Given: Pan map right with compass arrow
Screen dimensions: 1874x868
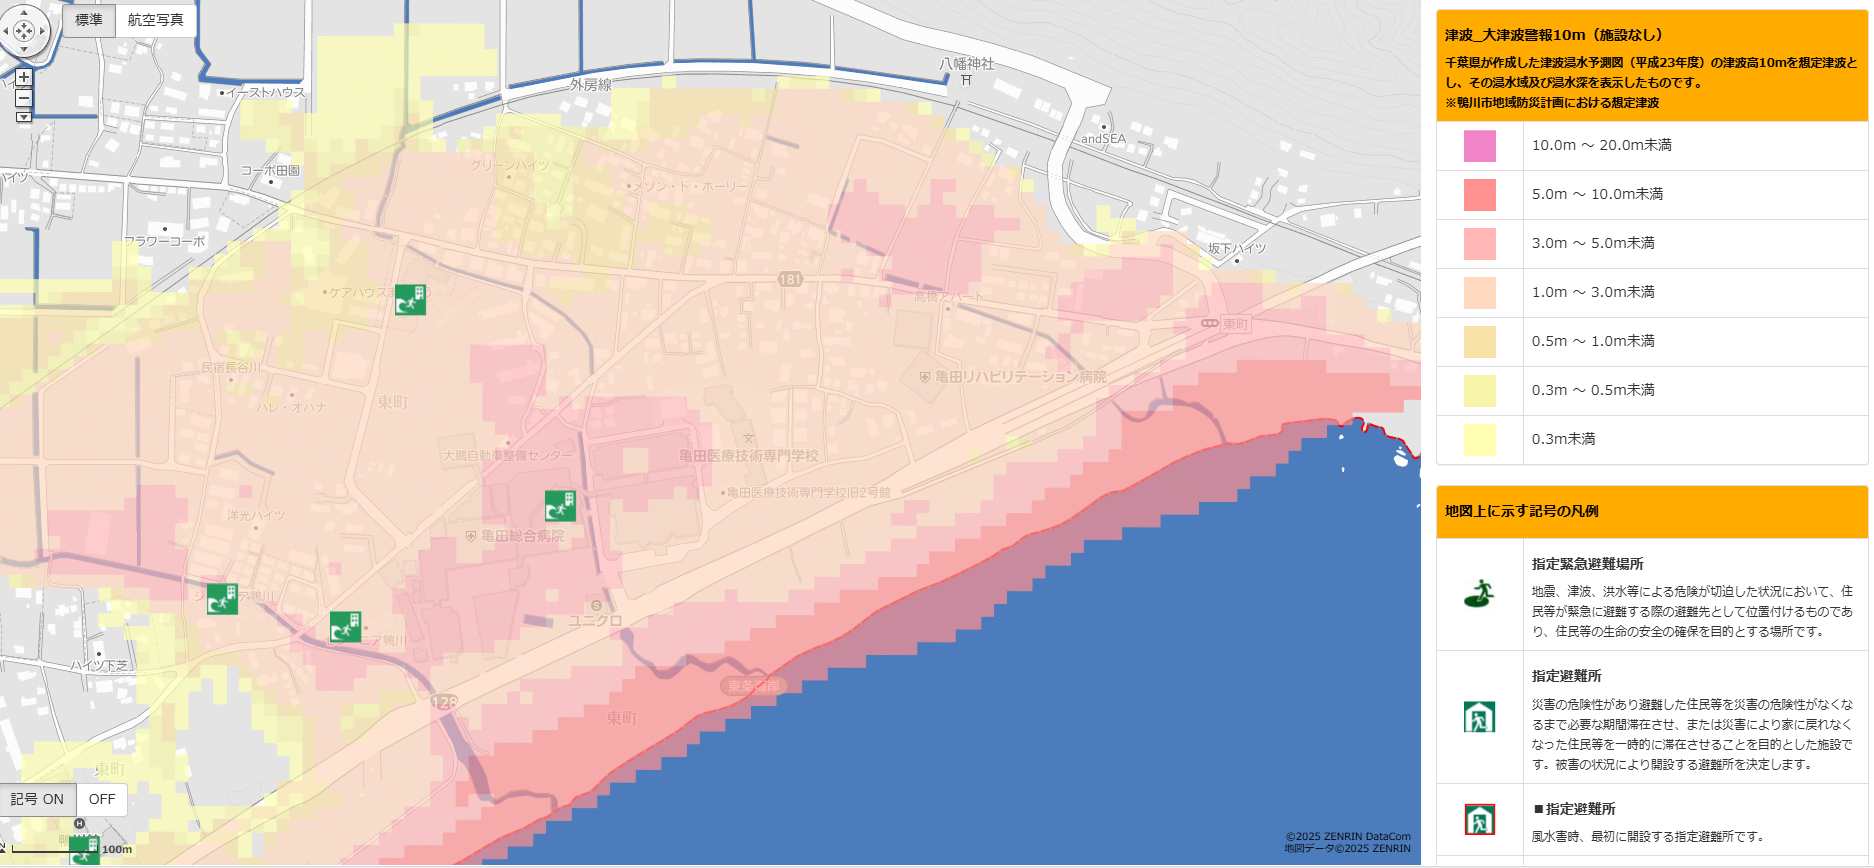Looking at the screenshot, I should pyautogui.click(x=42, y=31).
